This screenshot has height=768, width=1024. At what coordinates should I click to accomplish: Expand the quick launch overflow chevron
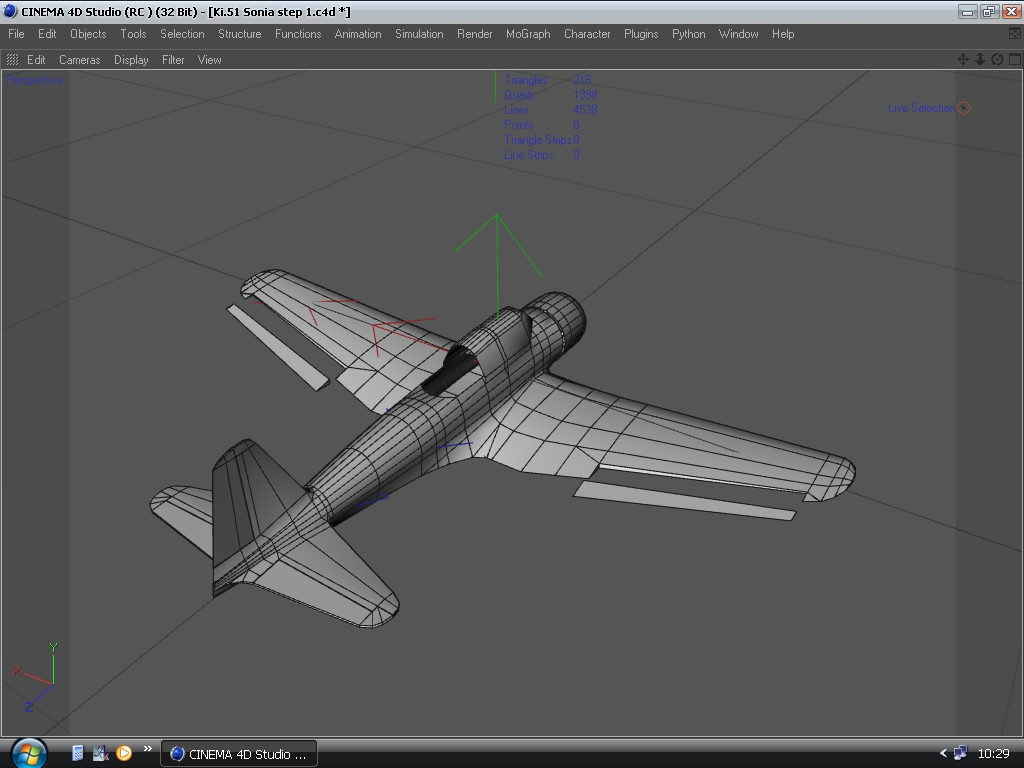pos(148,749)
